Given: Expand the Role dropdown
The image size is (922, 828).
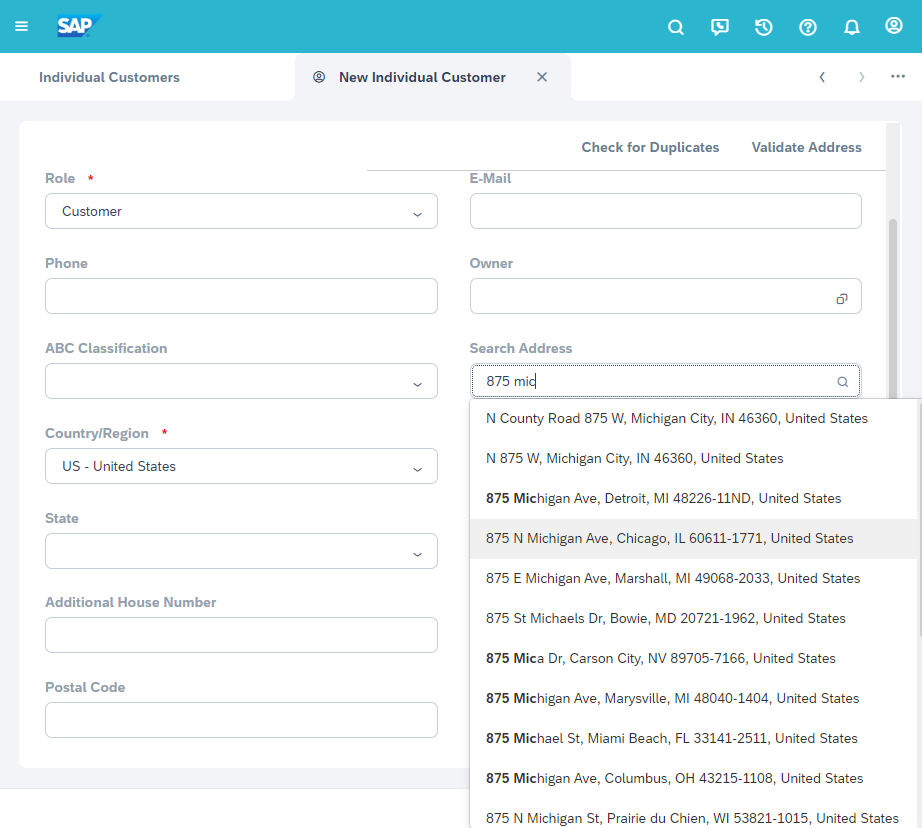Looking at the screenshot, I should [x=417, y=213].
